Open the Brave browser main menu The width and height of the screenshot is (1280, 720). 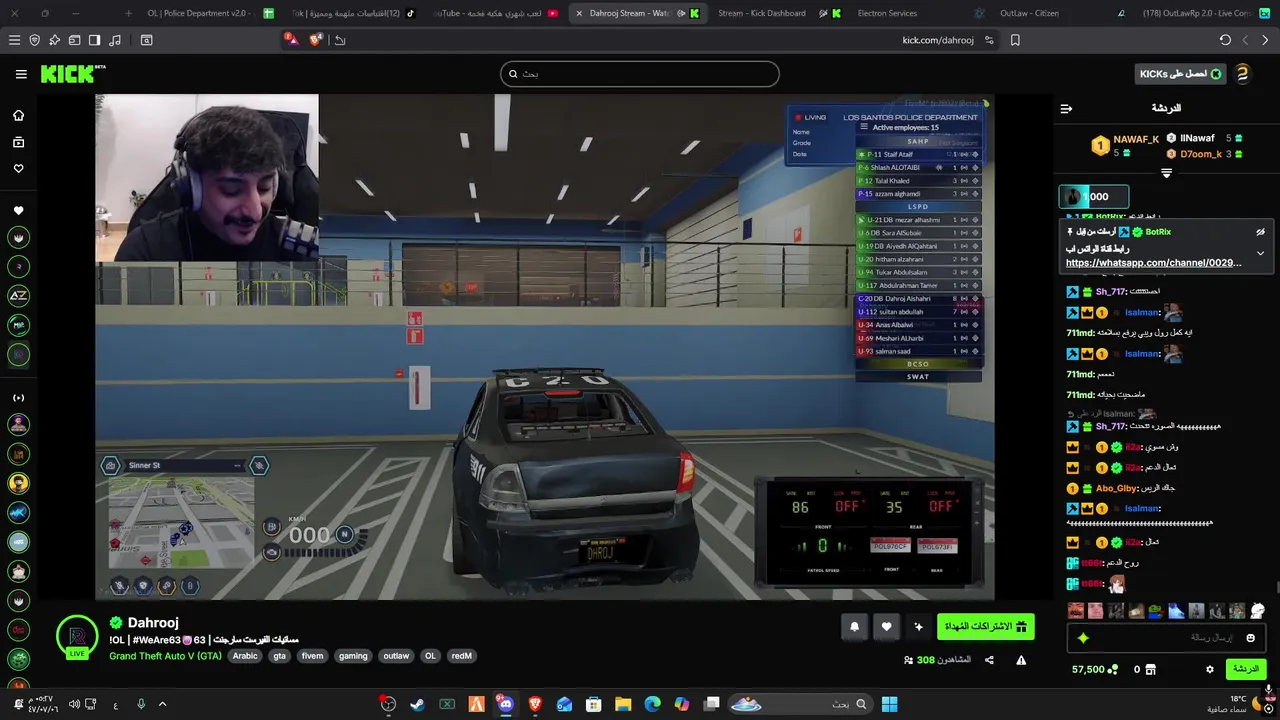tap(14, 40)
